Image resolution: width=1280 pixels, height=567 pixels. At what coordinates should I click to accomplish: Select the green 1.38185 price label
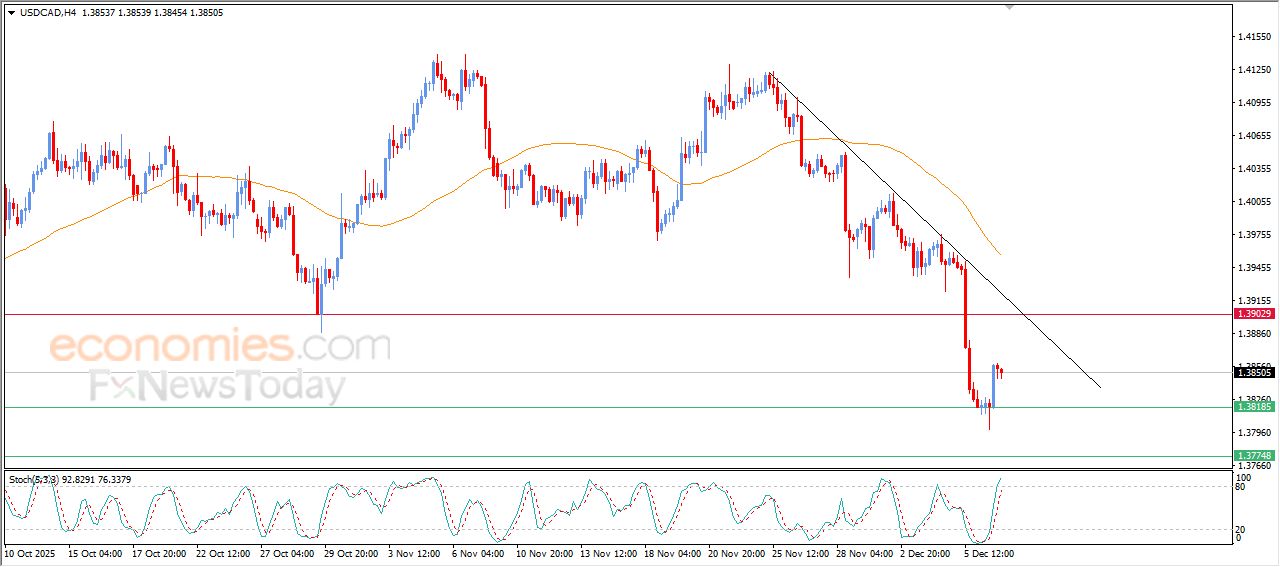1254,407
